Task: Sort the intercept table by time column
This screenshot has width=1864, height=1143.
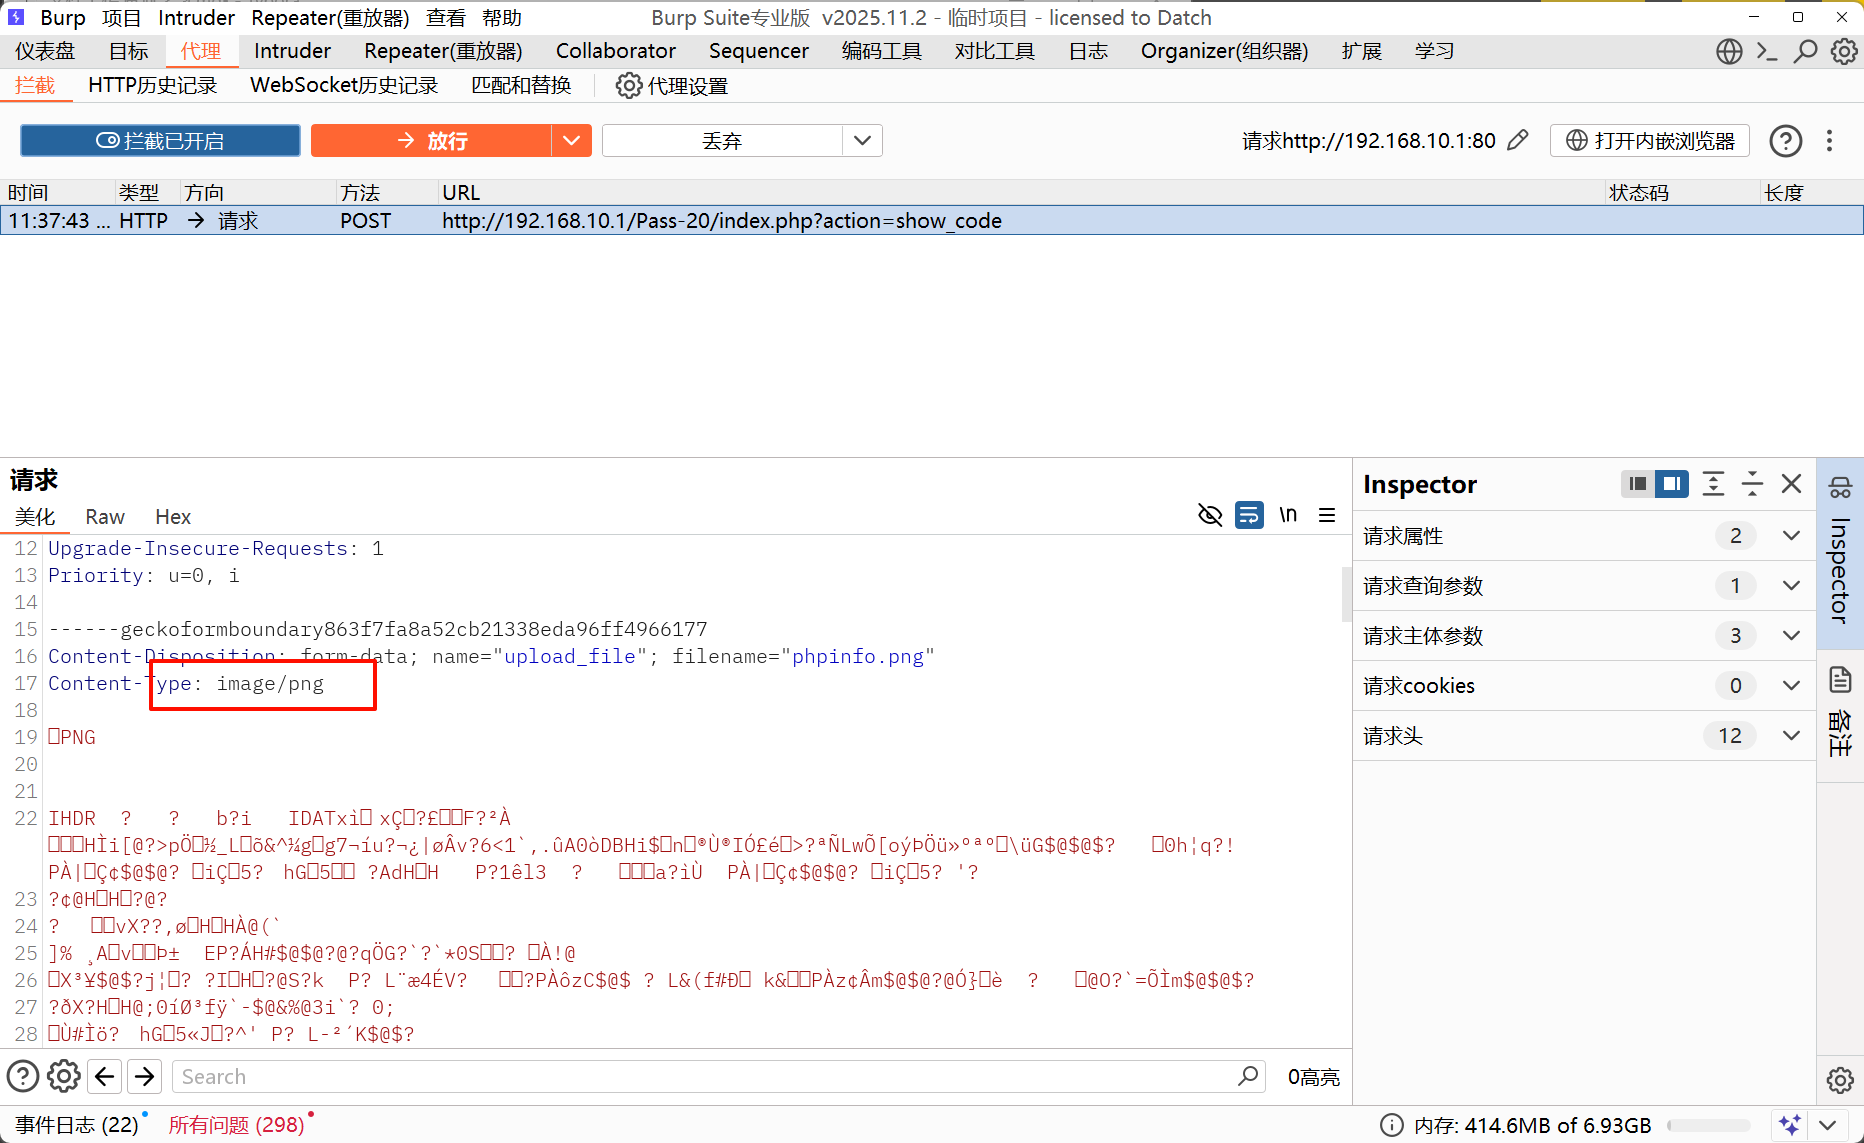Action: pos(57,192)
